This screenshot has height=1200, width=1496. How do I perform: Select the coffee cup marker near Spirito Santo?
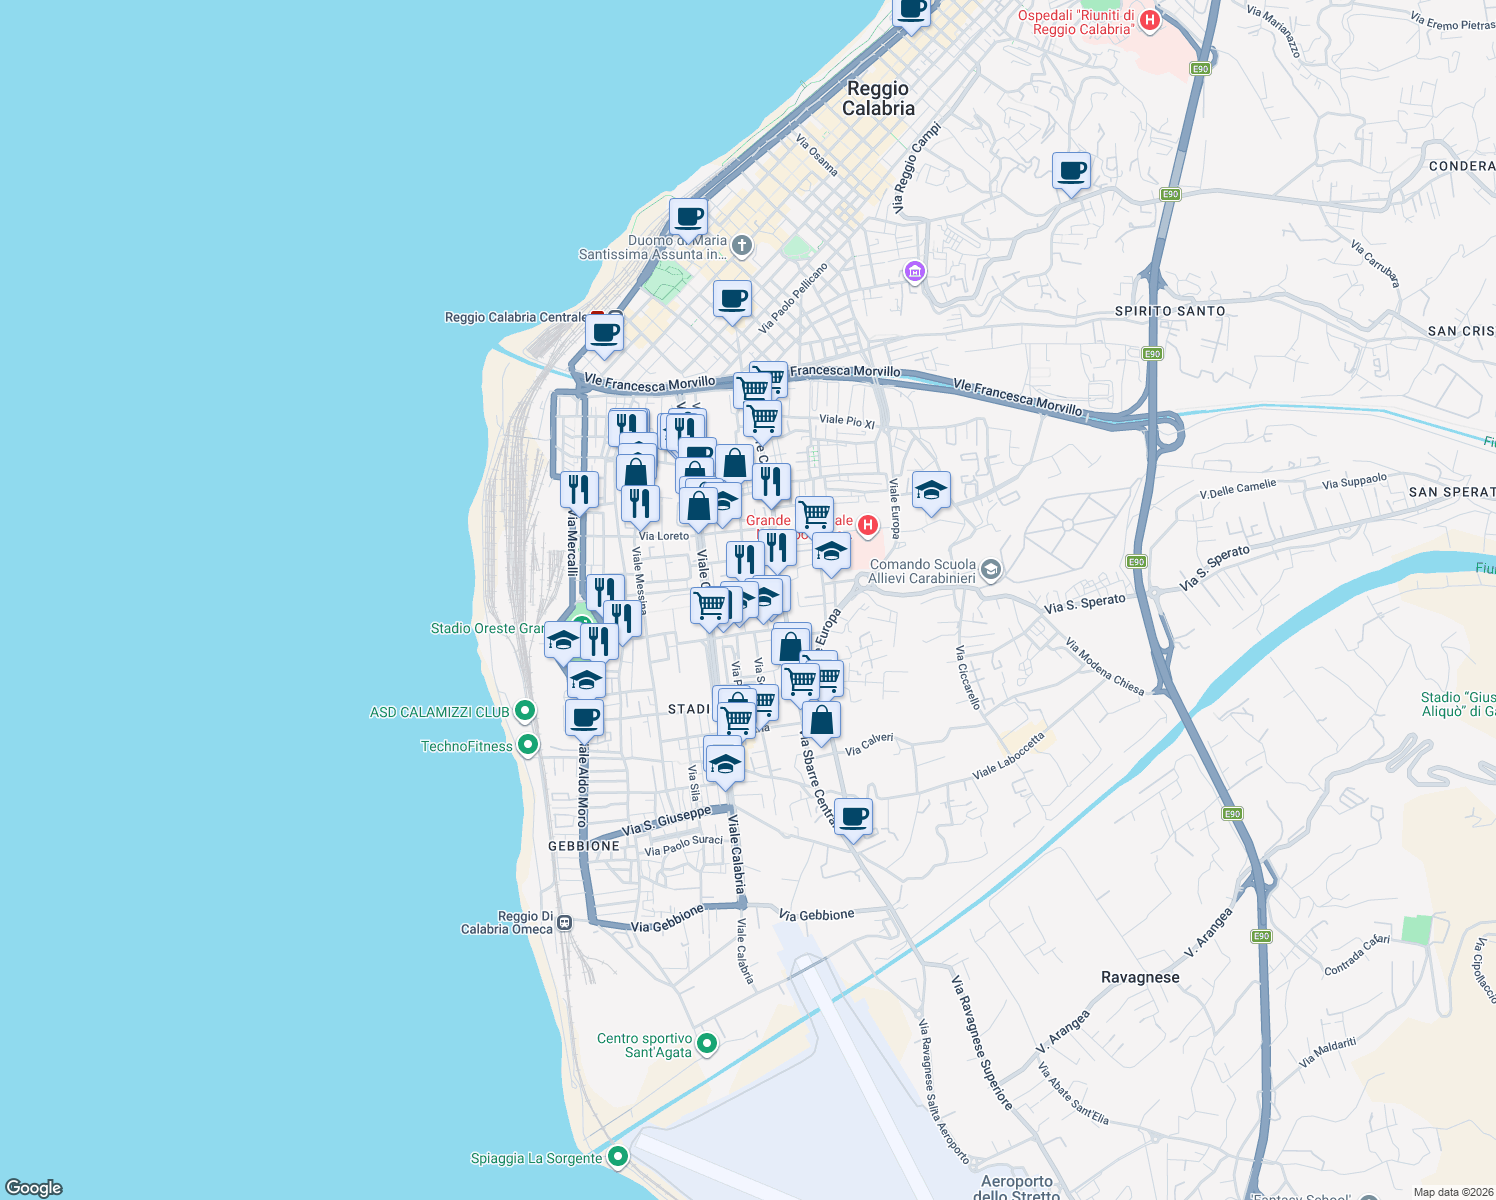[x=1071, y=172]
